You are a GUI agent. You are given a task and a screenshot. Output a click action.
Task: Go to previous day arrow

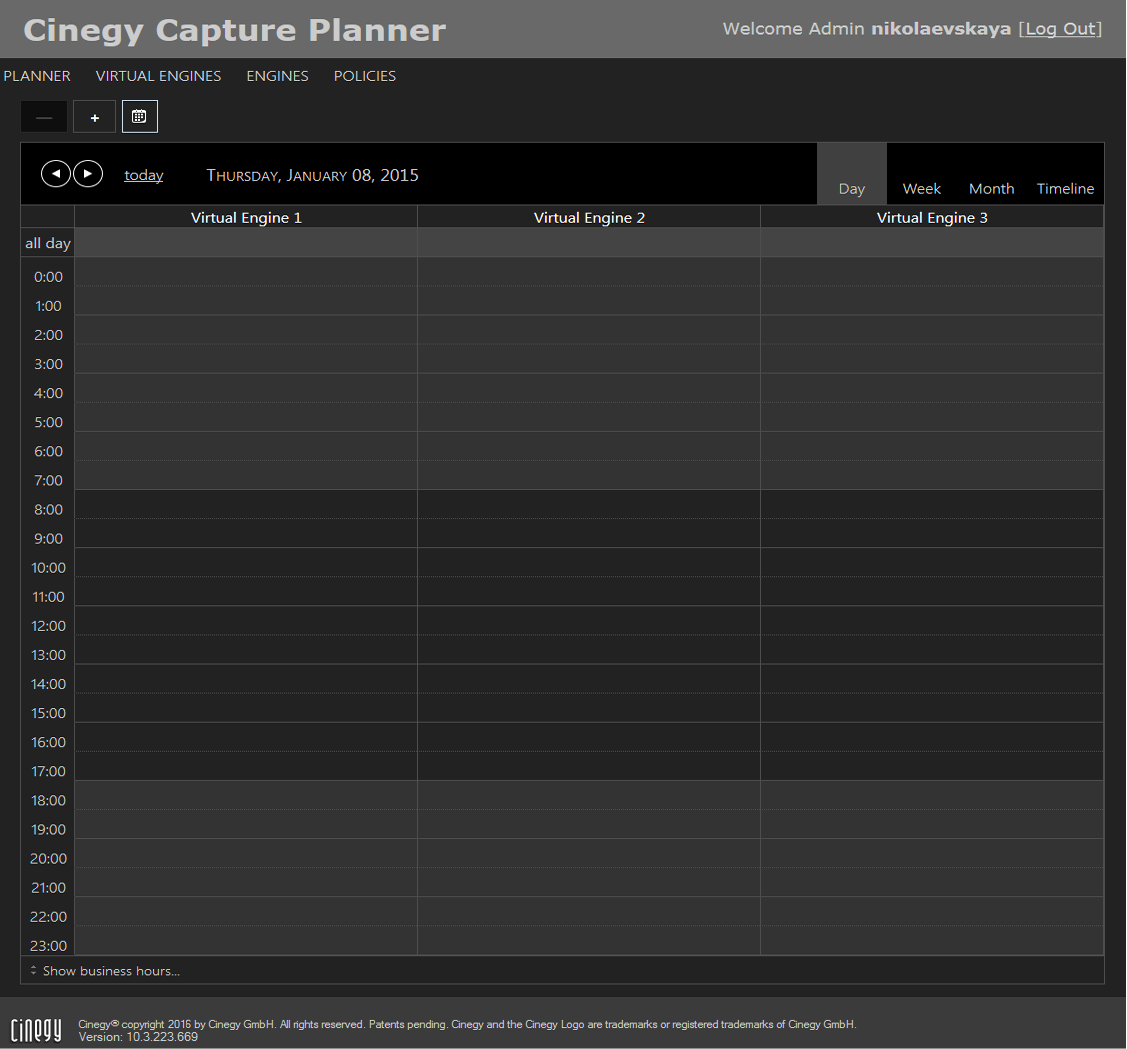coord(55,174)
